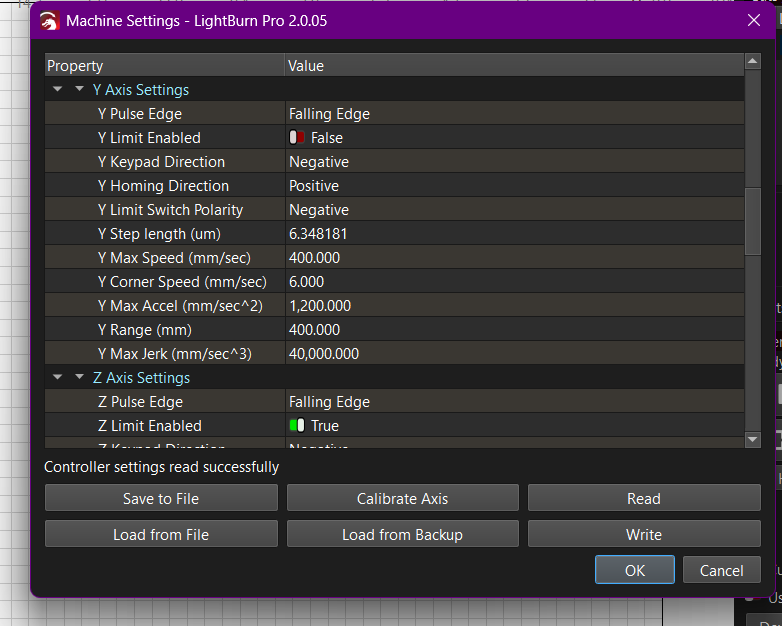
Task: Click the Property column header
Action: point(164,66)
